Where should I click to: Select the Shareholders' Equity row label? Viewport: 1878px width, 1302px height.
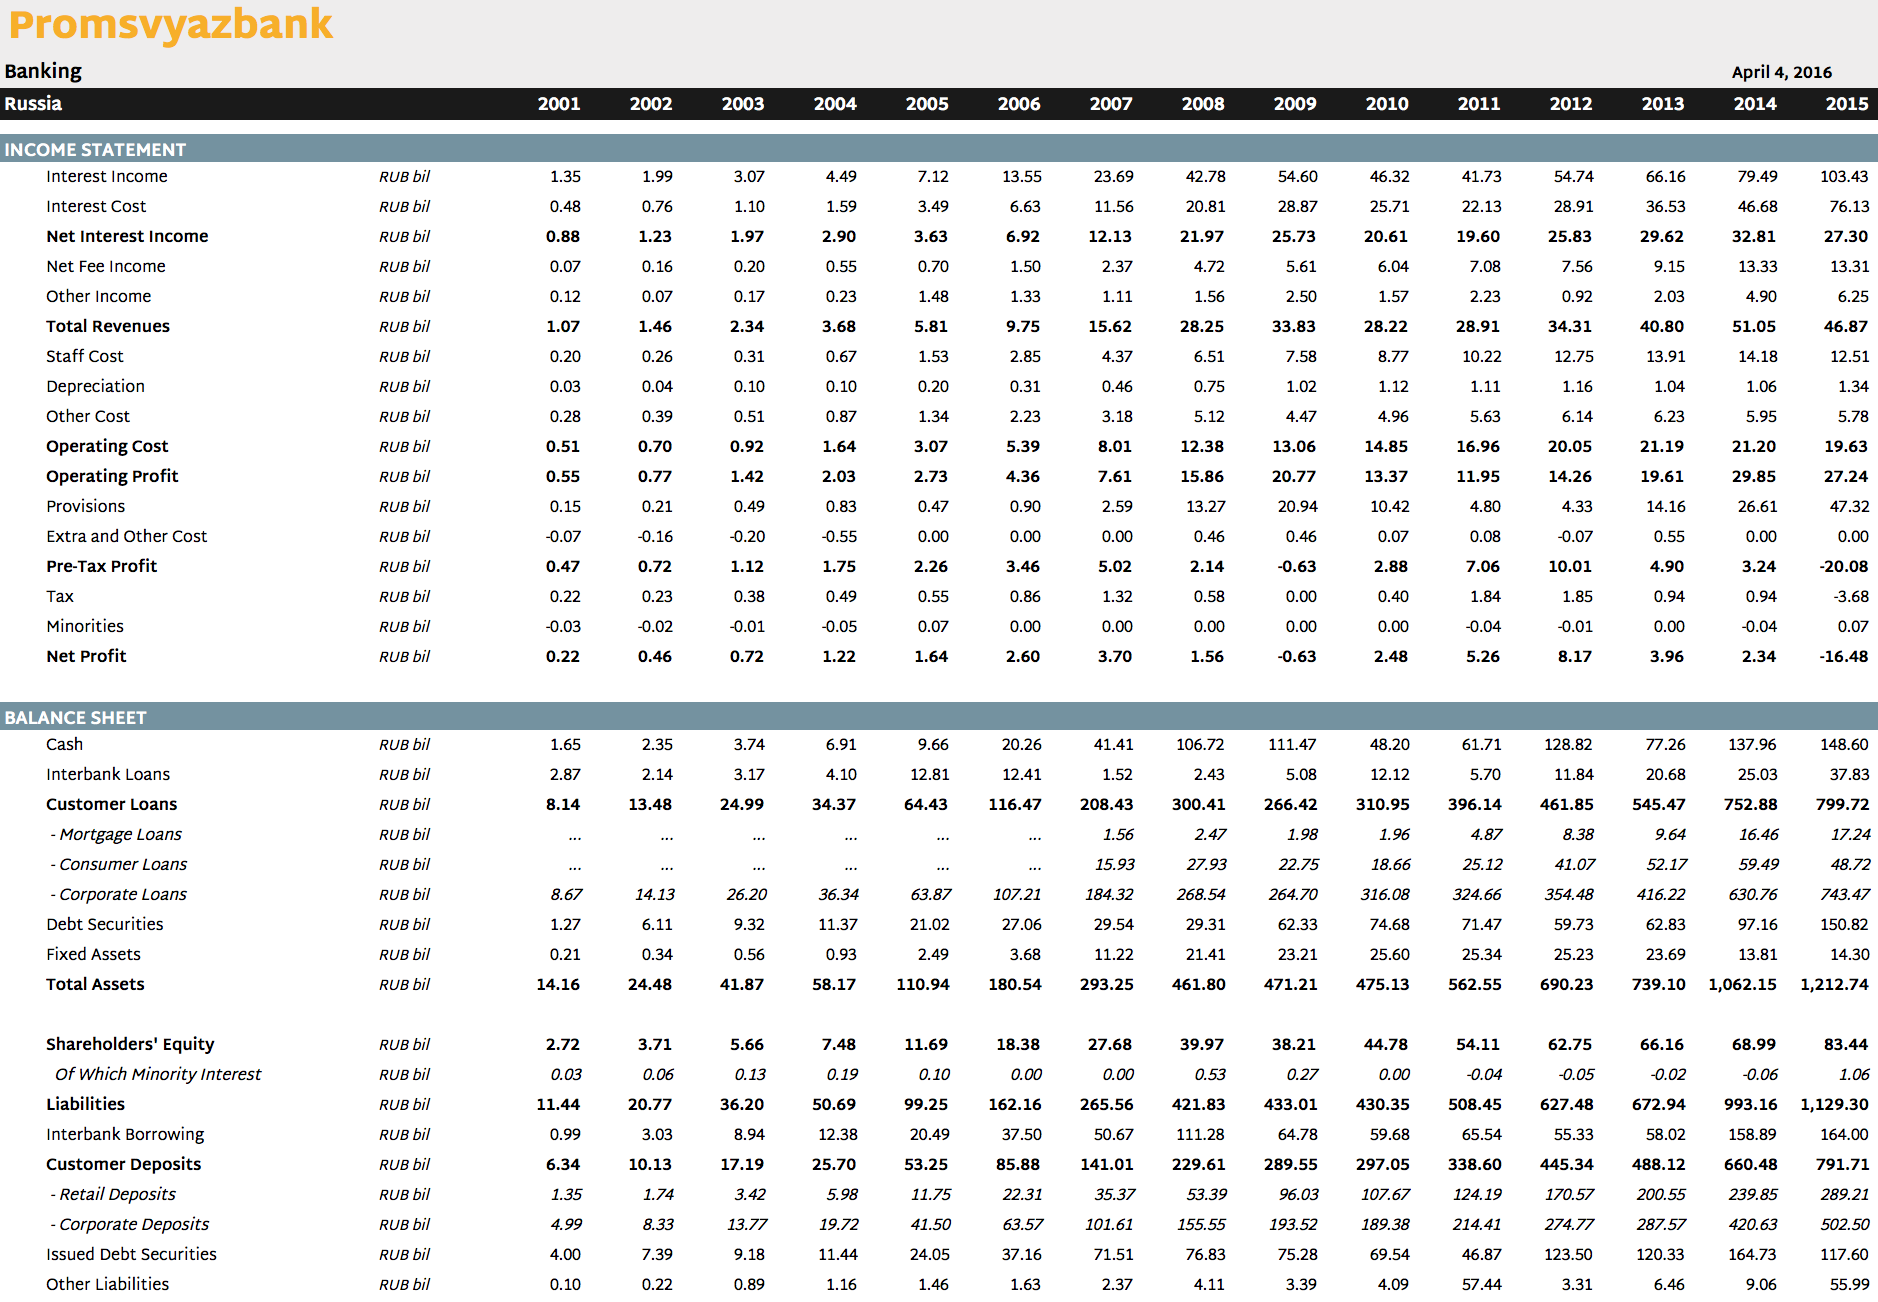click(130, 1045)
